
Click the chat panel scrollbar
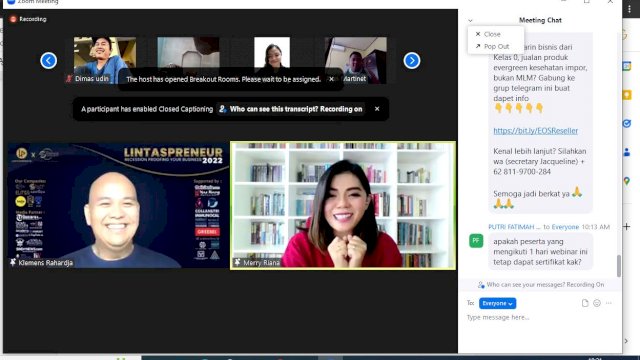tap(618, 265)
